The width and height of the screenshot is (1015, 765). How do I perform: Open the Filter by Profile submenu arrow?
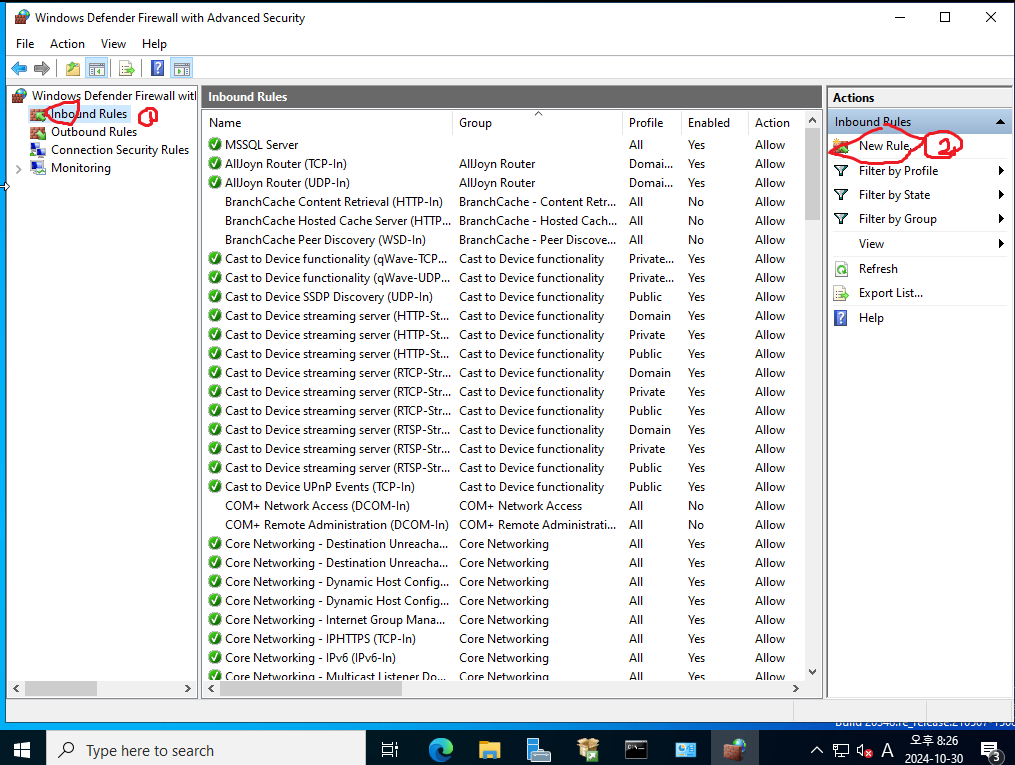1001,171
